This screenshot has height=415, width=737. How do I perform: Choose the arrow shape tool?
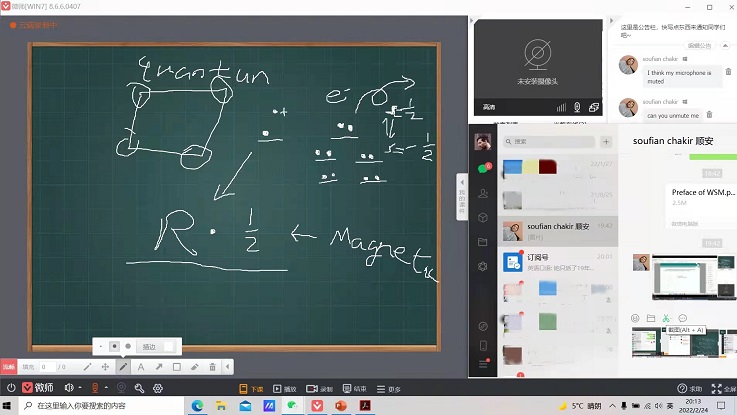(158, 367)
